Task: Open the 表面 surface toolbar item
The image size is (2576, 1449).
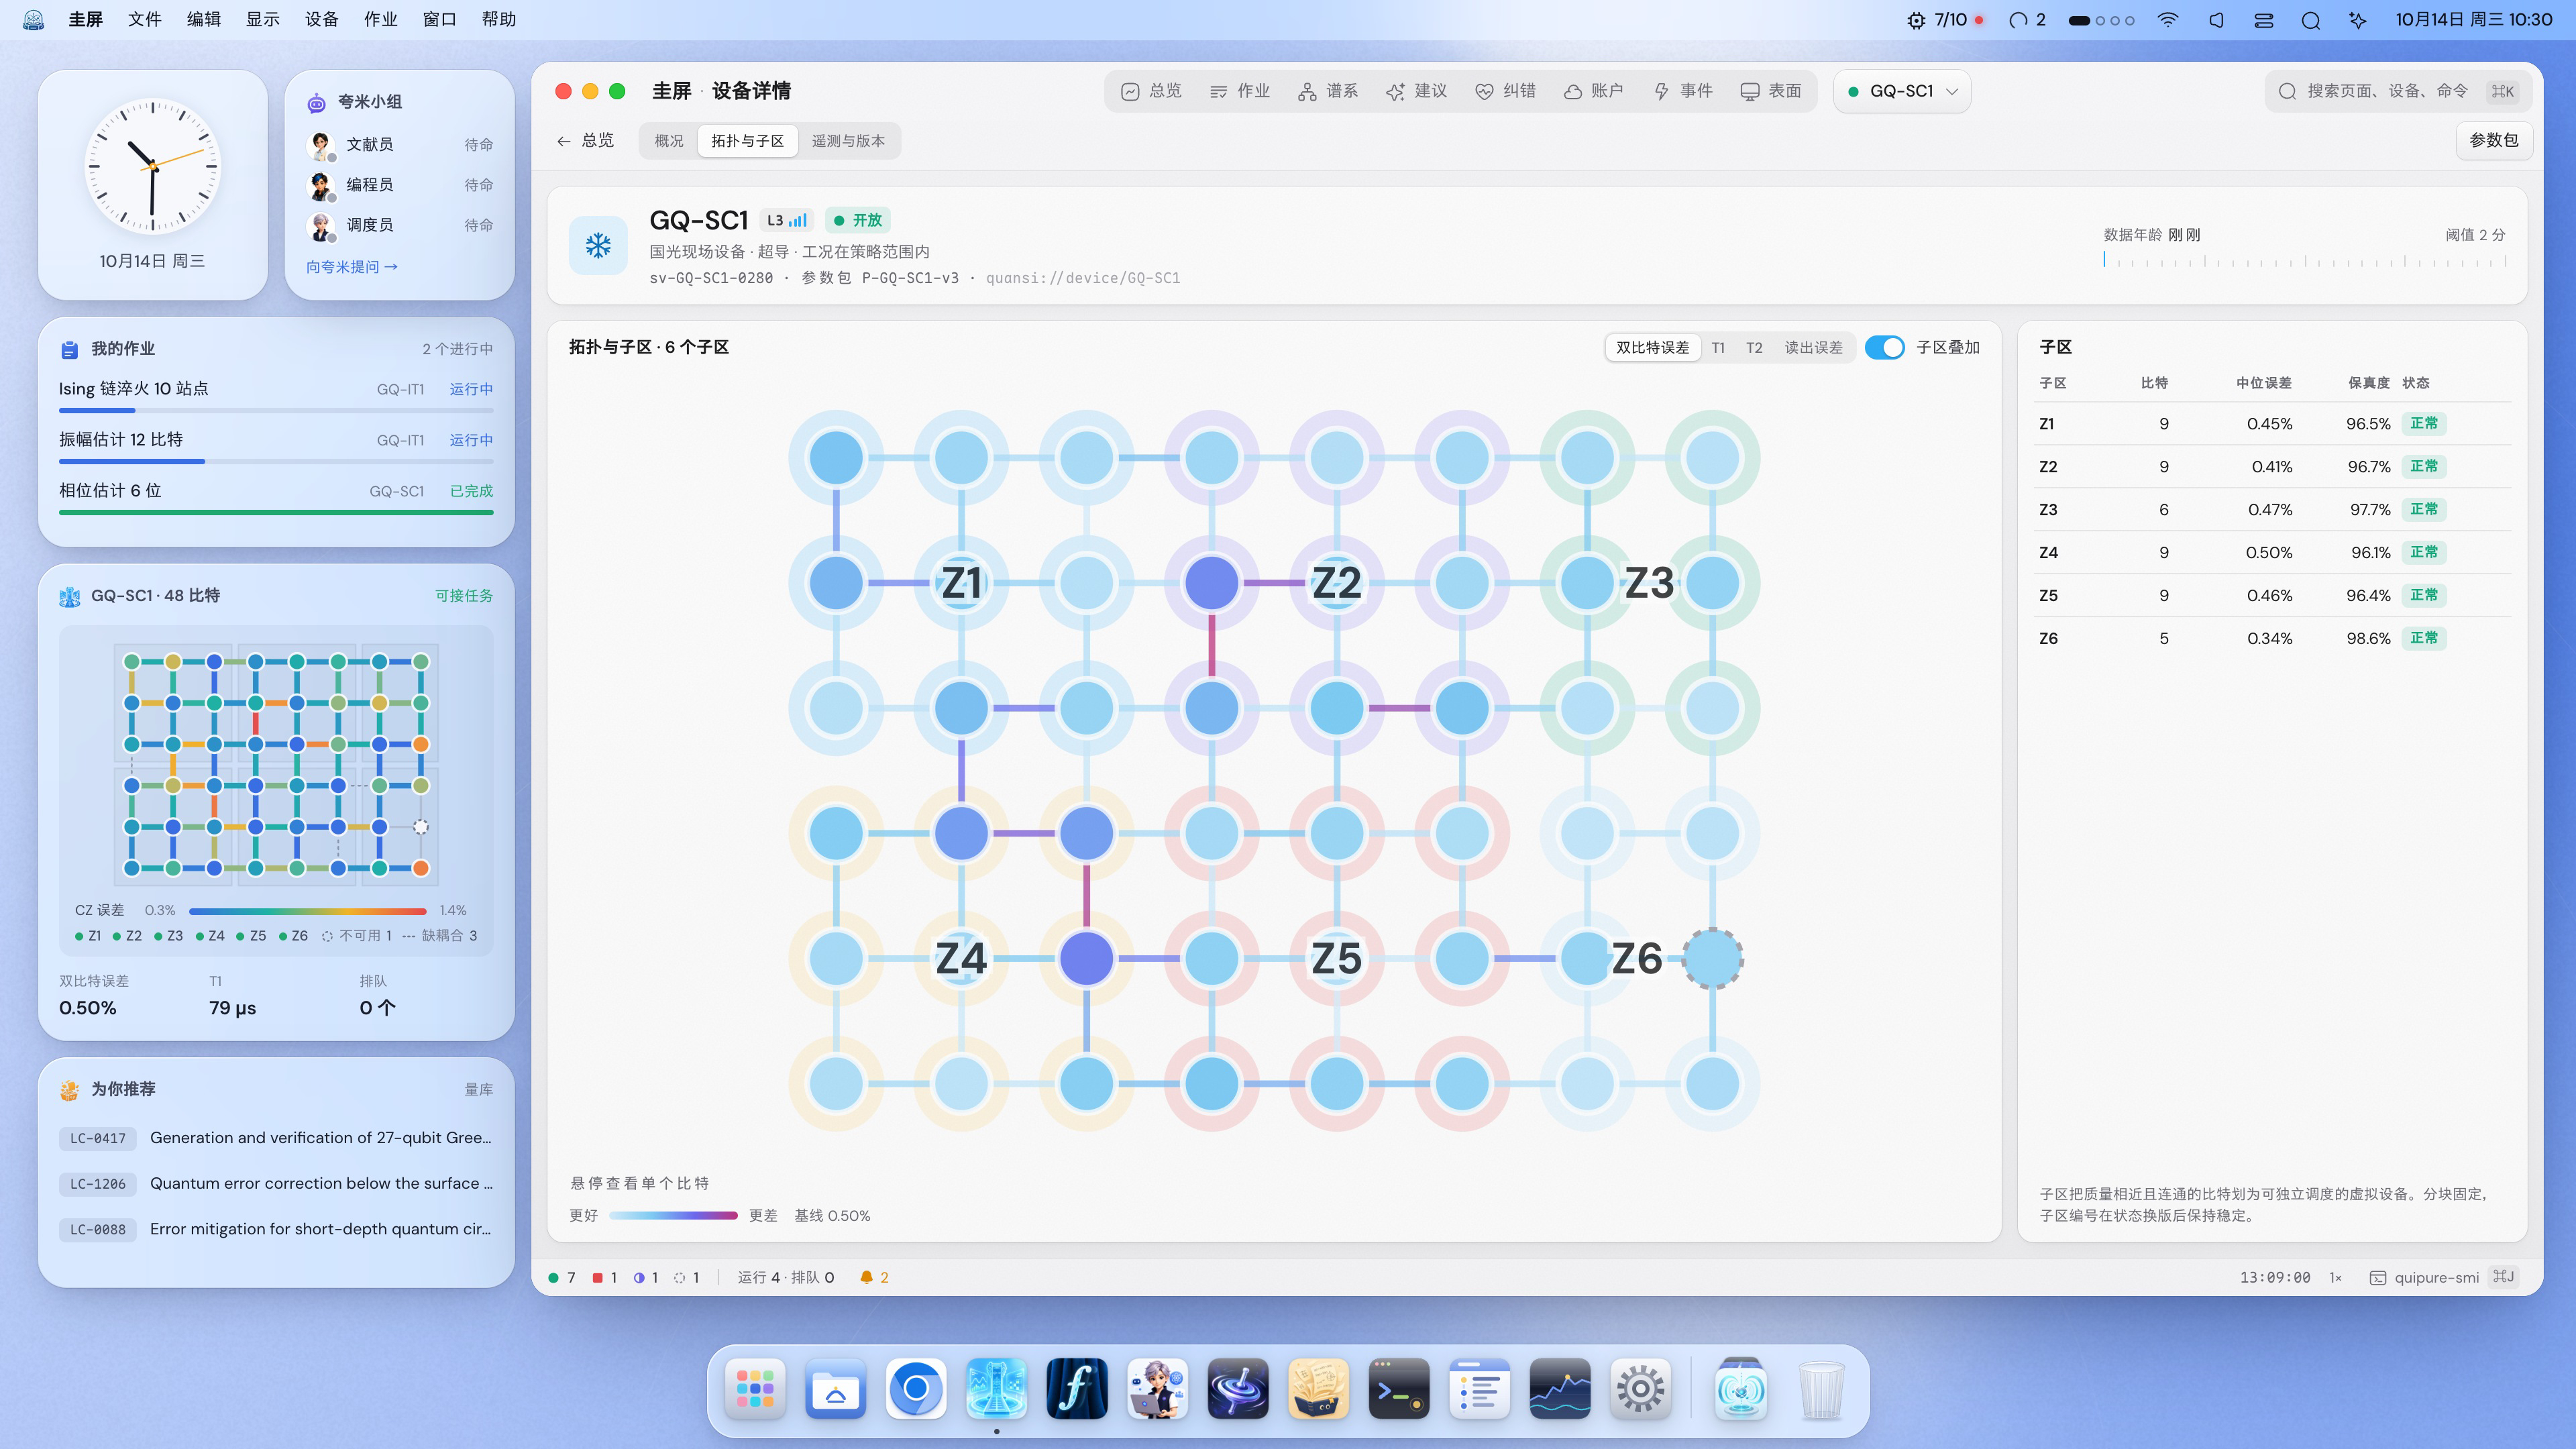Action: click(x=1771, y=91)
